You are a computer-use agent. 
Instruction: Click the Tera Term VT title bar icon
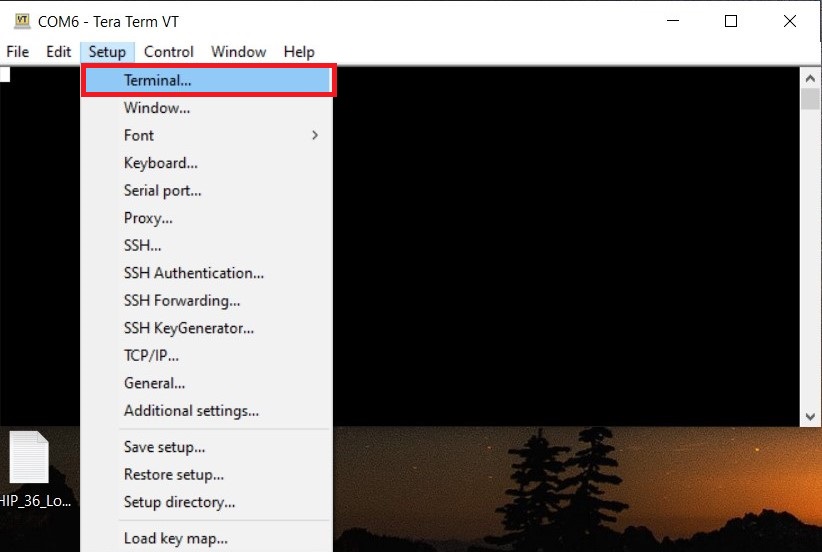point(21,21)
